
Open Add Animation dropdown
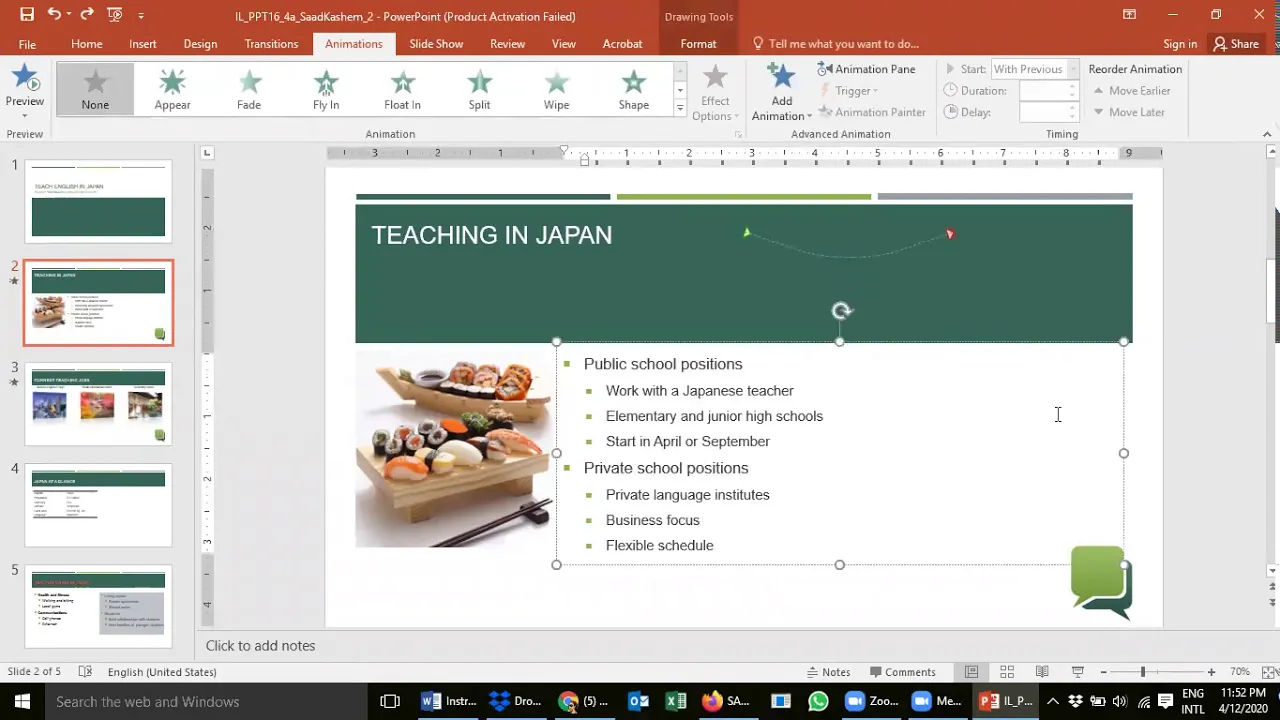tap(781, 91)
